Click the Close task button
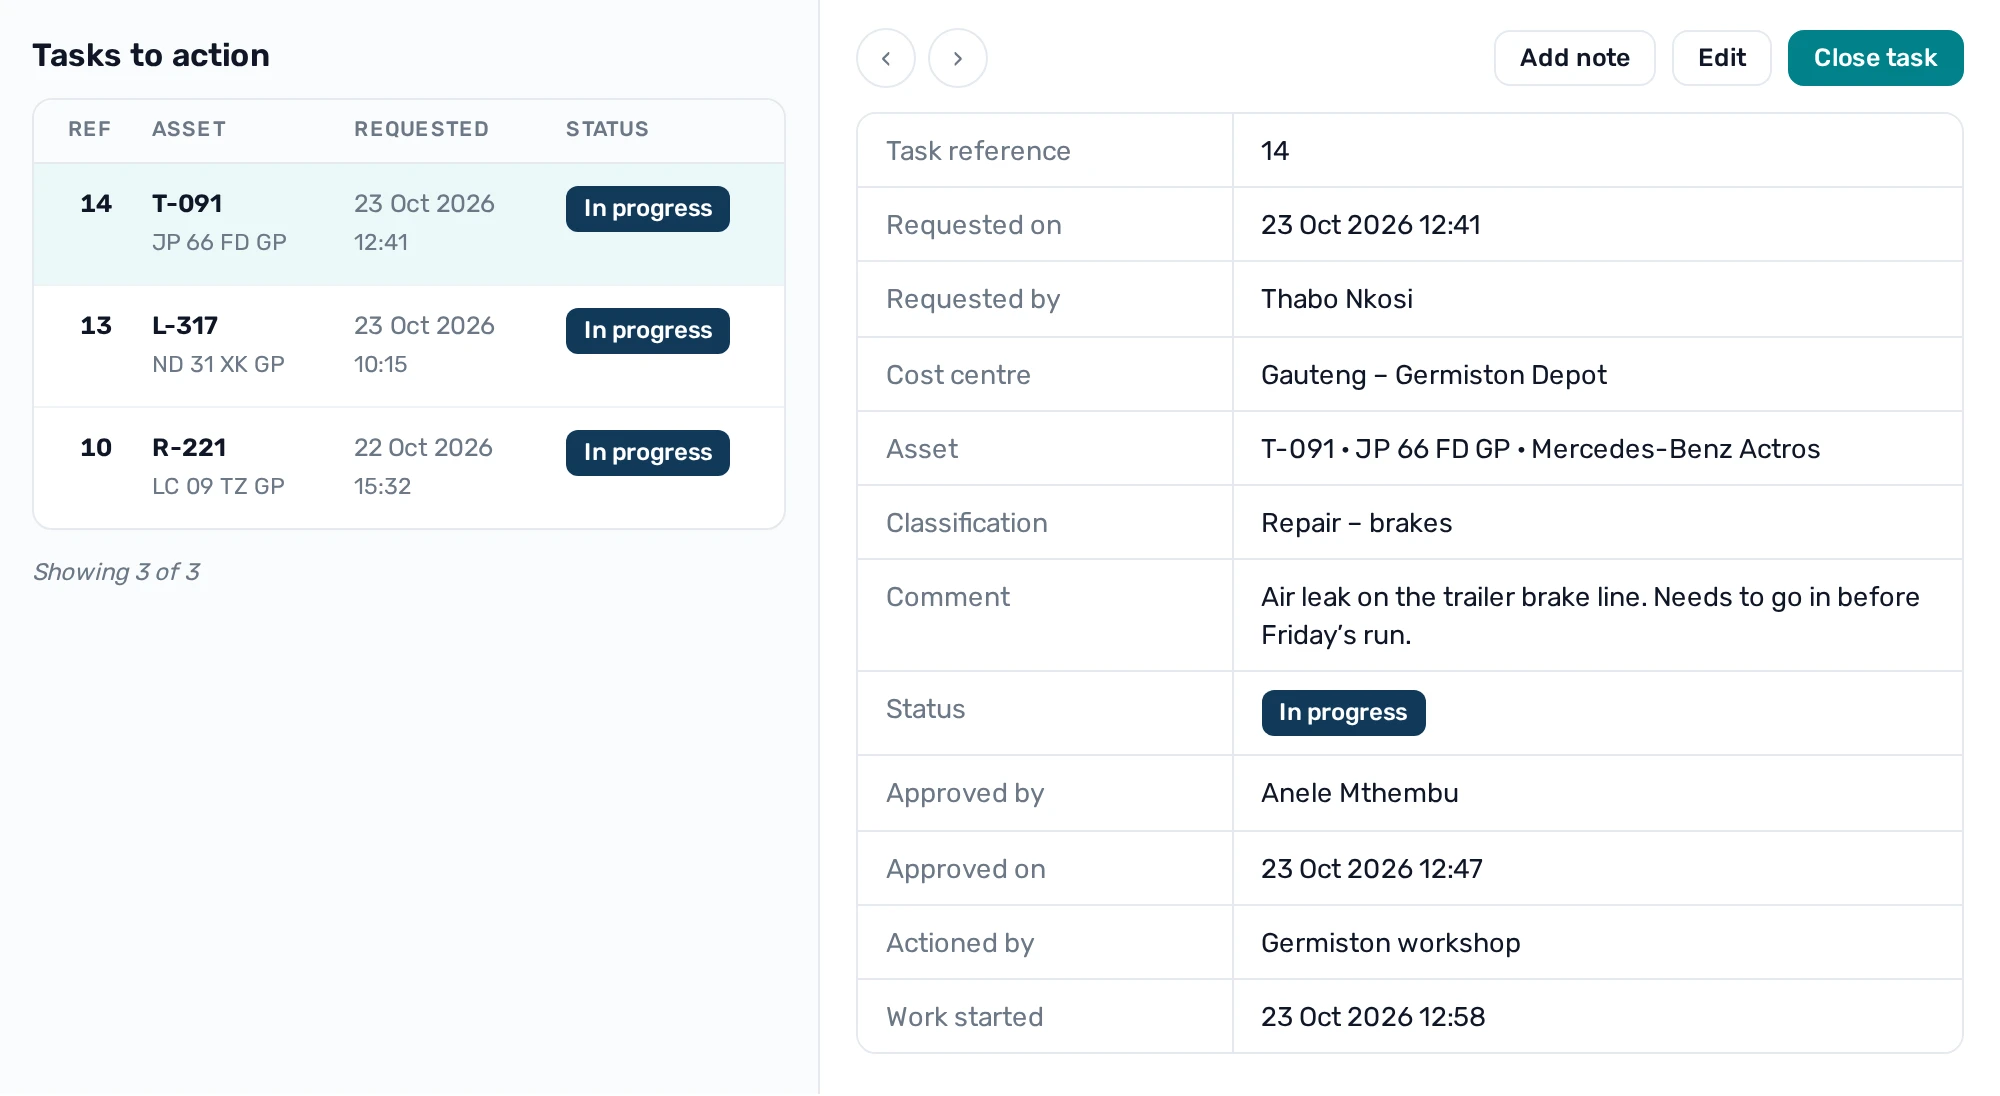The width and height of the screenshot is (2000, 1096). click(x=1876, y=58)
